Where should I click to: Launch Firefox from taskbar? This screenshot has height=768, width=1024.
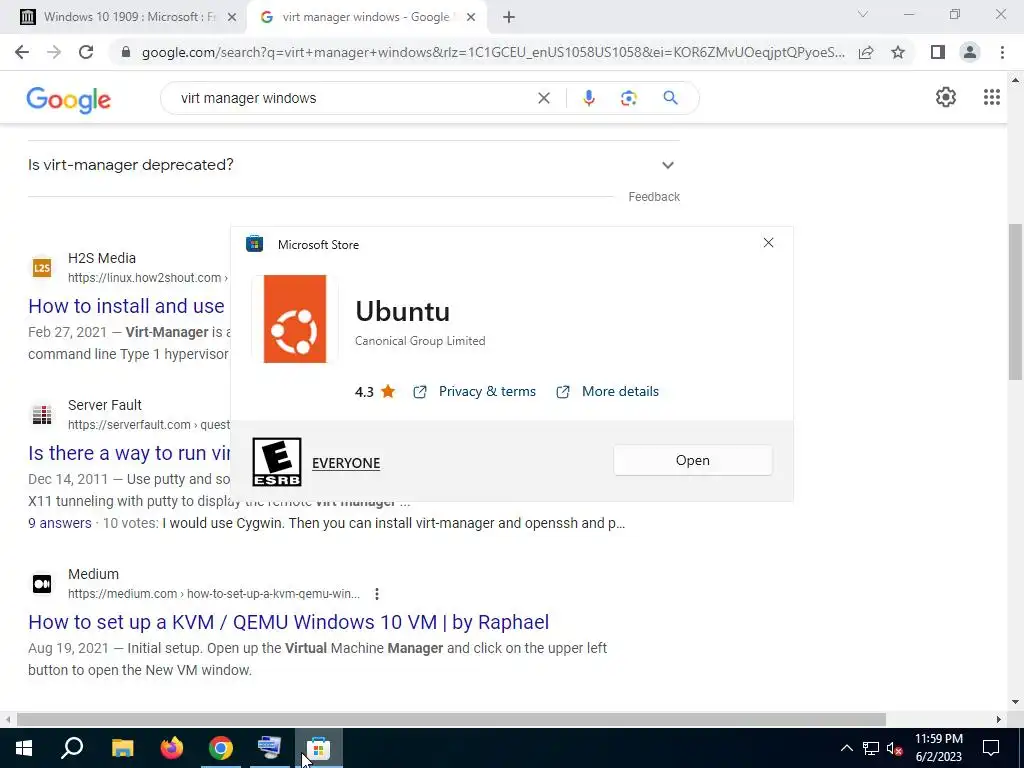click(x=172, y=748)
